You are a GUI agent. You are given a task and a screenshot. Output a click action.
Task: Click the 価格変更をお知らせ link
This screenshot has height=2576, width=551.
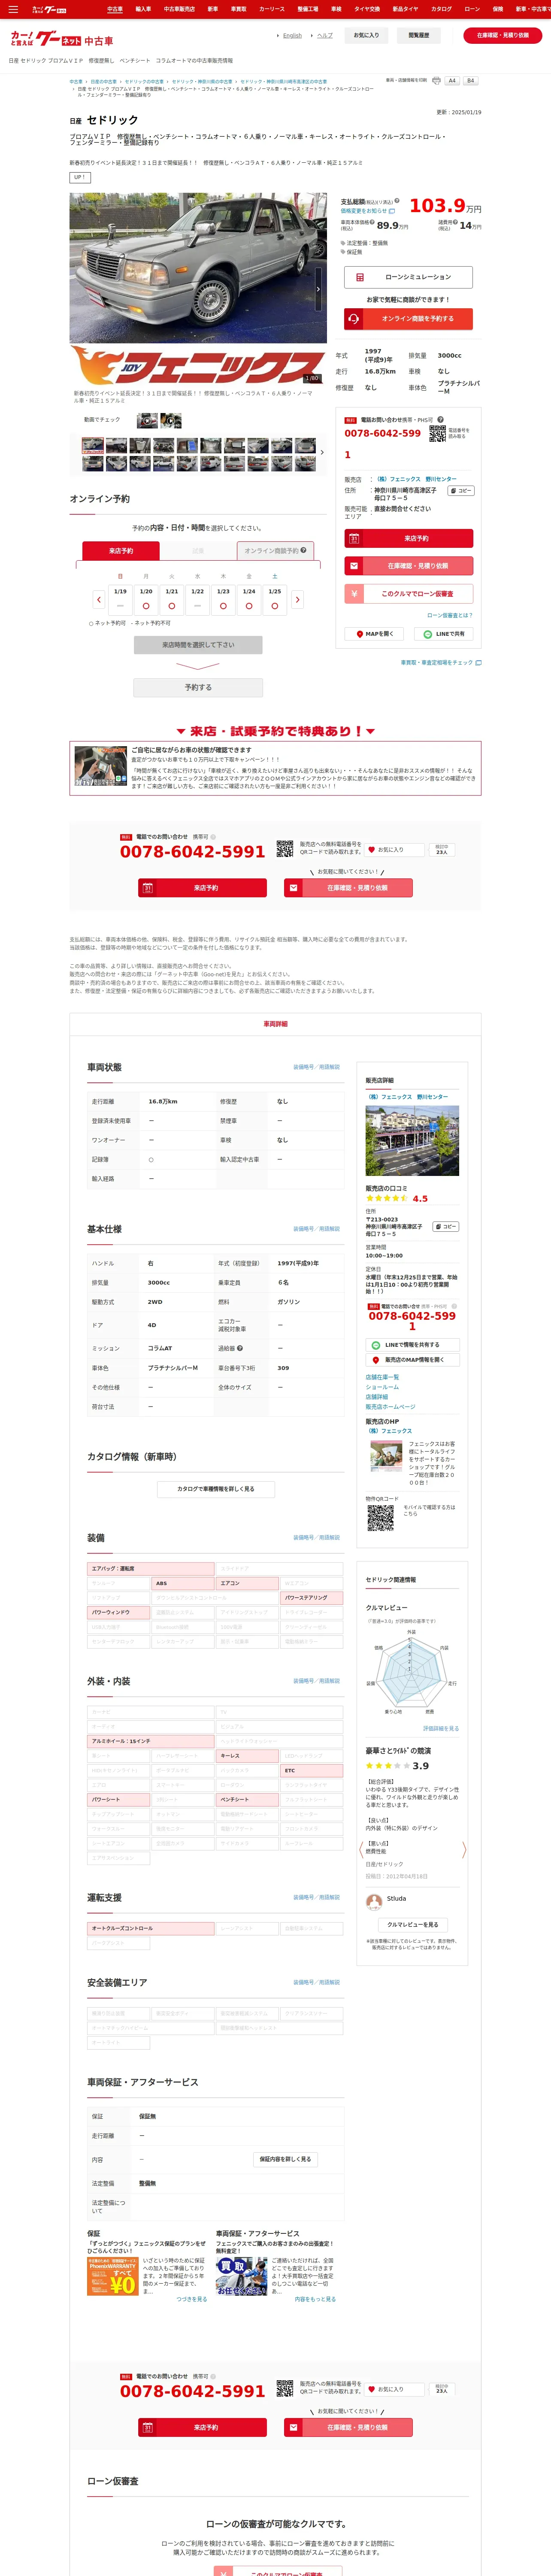point(367,211)
